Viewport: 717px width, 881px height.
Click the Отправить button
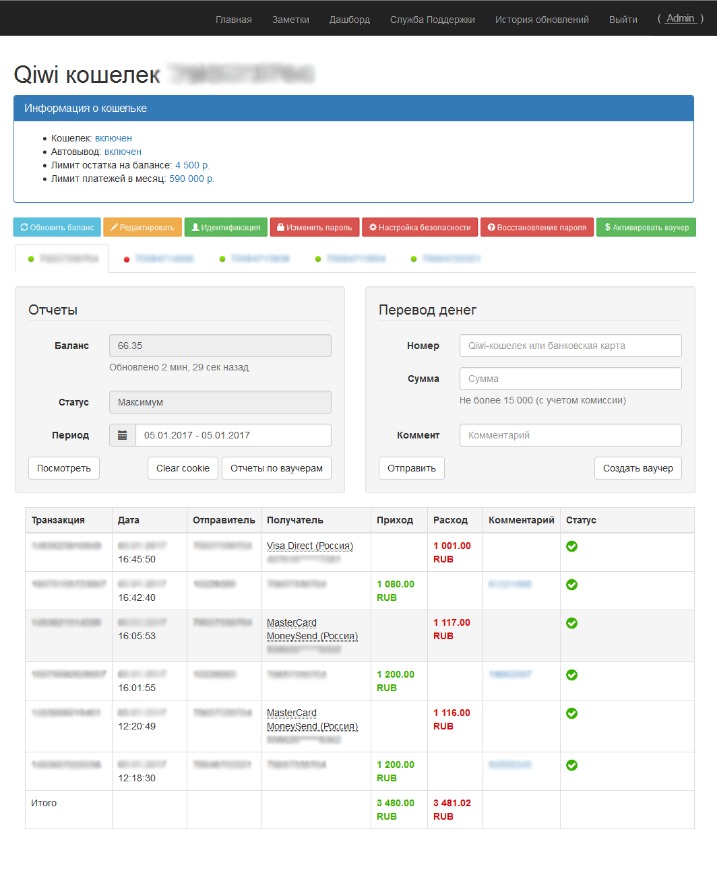(411, 468)
